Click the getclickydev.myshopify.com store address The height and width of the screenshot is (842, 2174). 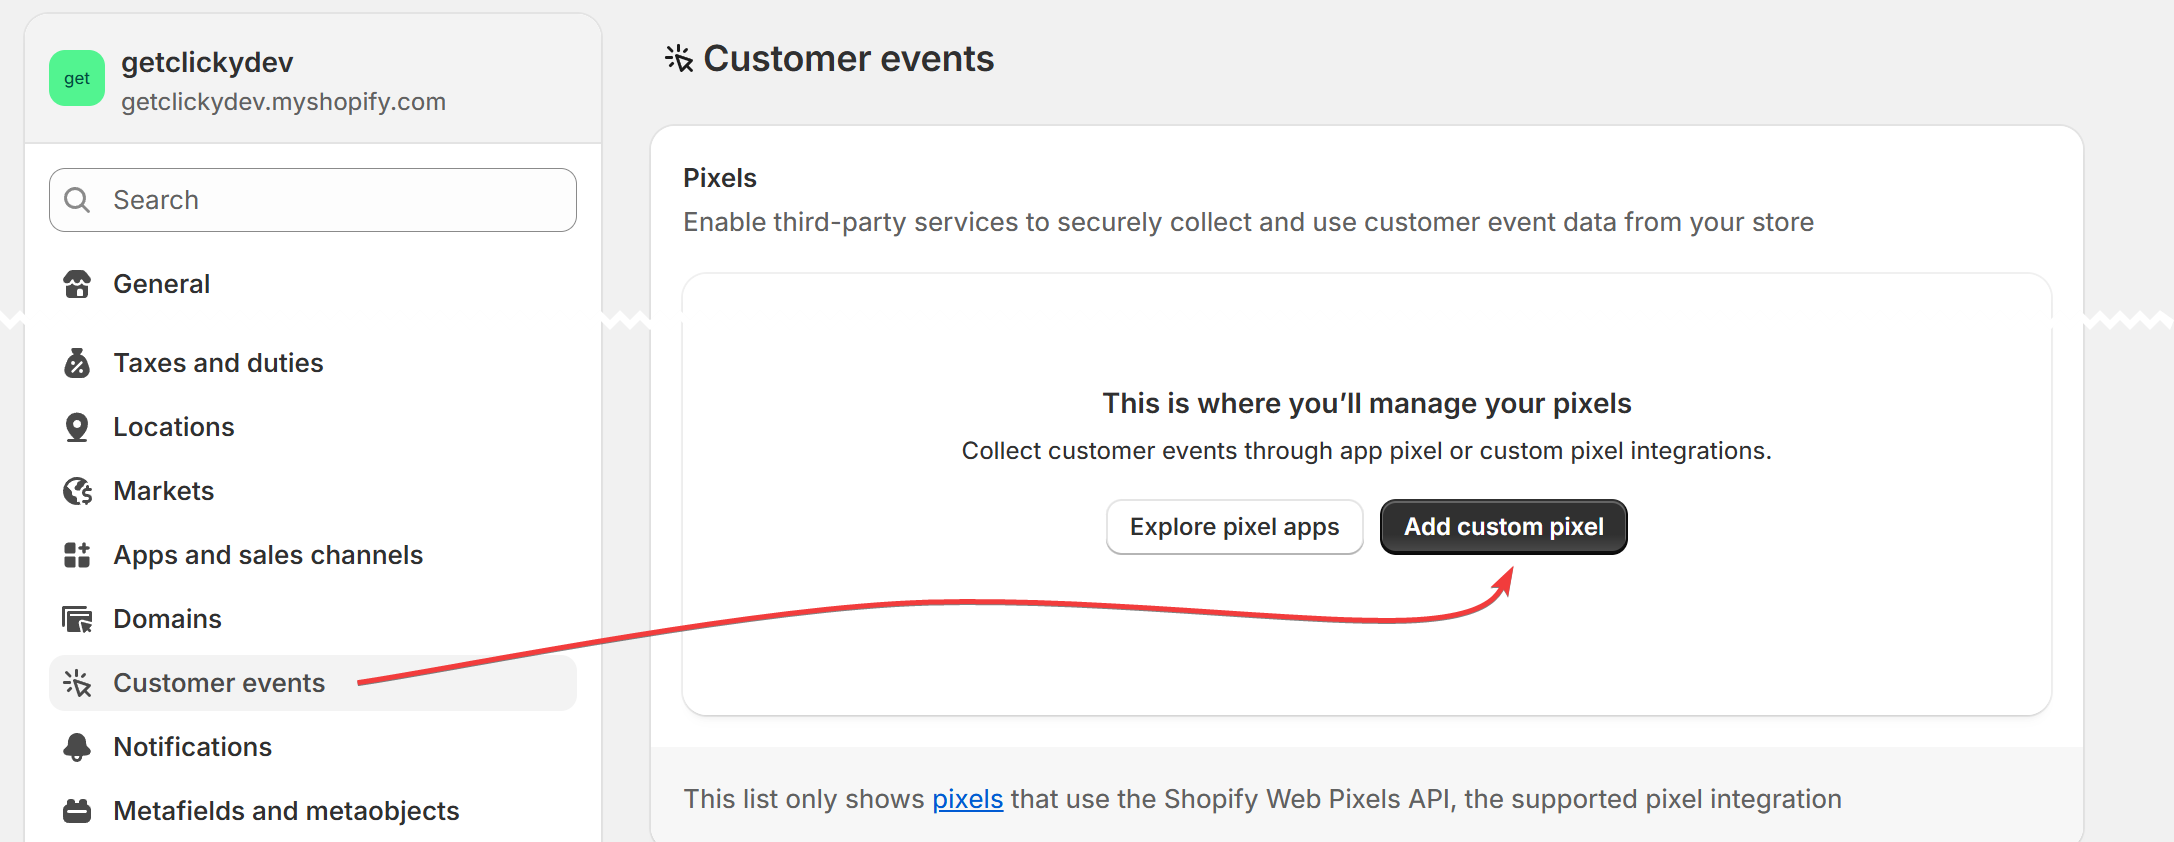(283, 102)
